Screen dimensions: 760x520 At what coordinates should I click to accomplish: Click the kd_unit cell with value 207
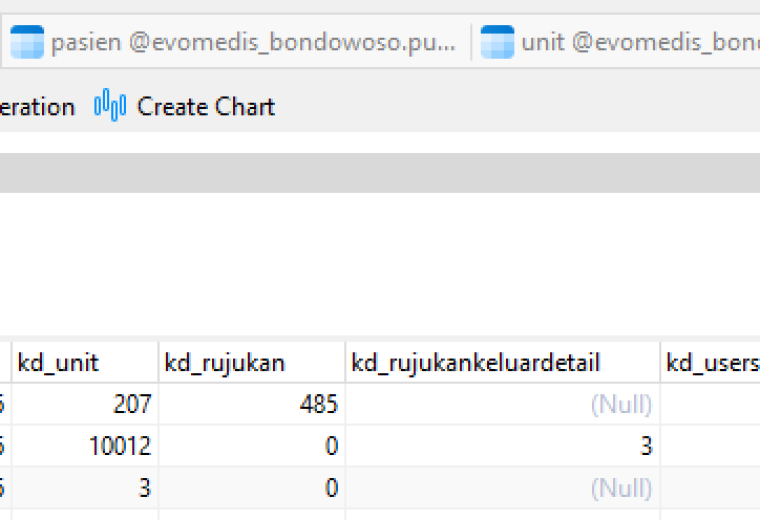(x=85, y=404)
